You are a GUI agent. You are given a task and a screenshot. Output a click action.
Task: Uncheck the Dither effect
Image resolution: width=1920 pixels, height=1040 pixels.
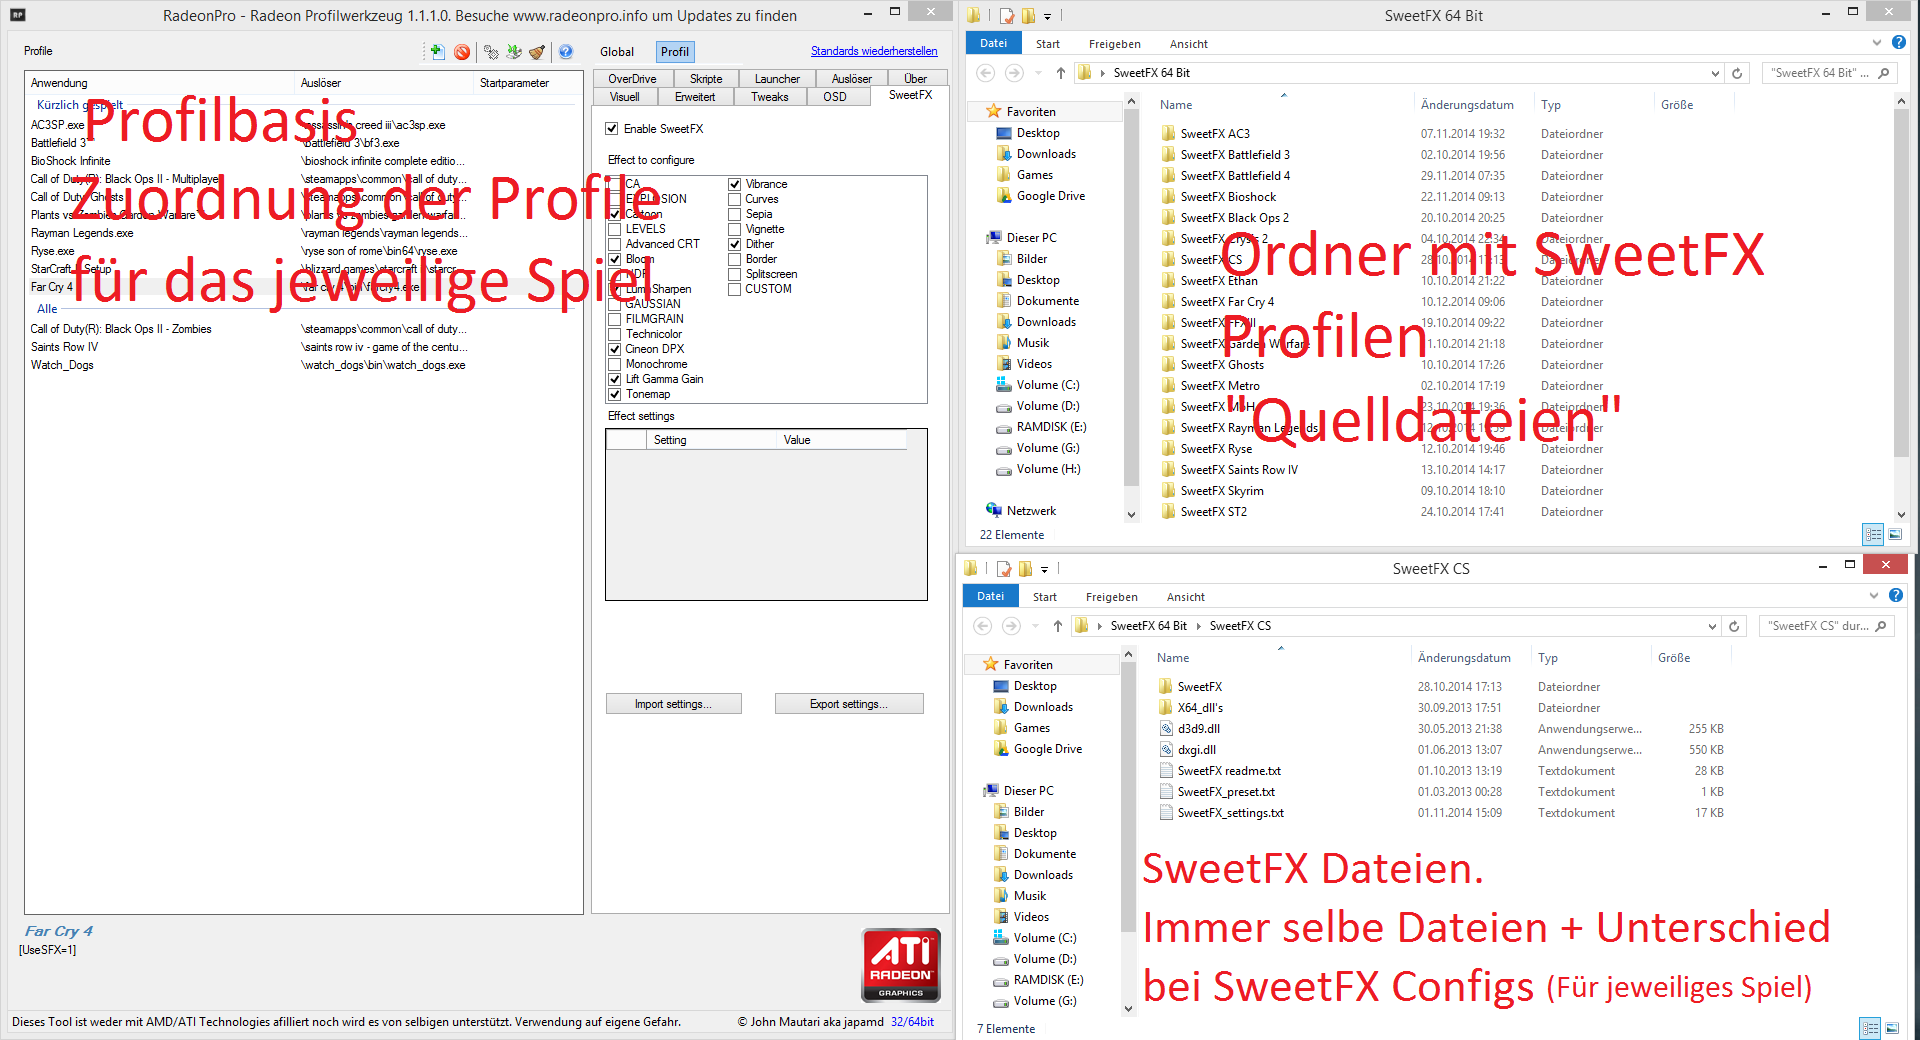click(735, 244)
